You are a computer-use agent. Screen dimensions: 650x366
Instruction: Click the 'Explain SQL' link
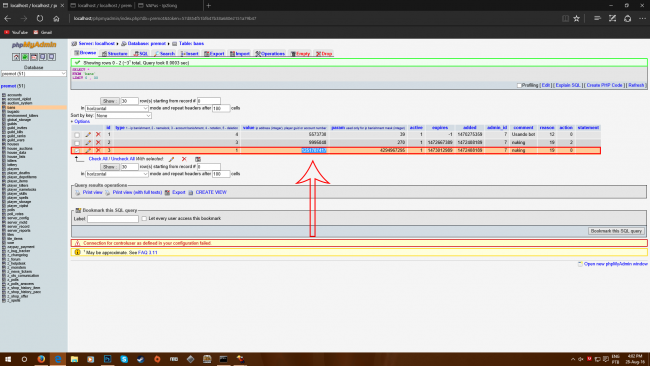568,85
